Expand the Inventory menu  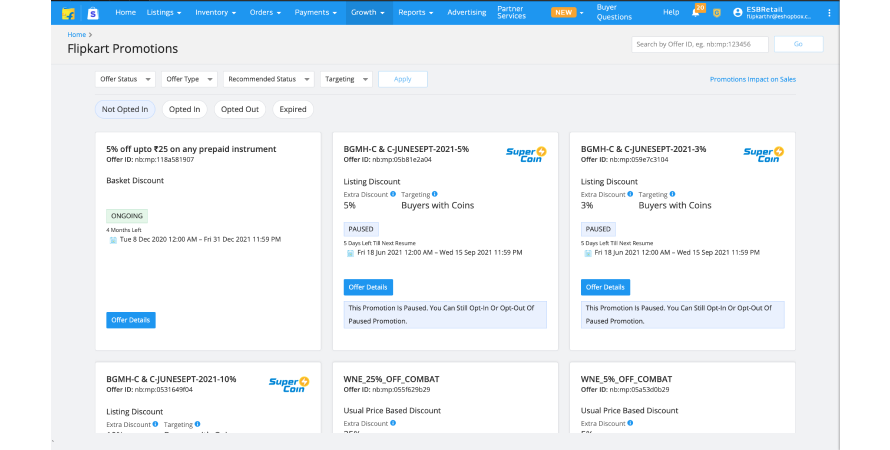pyautogui.click(x=215, y=12)
